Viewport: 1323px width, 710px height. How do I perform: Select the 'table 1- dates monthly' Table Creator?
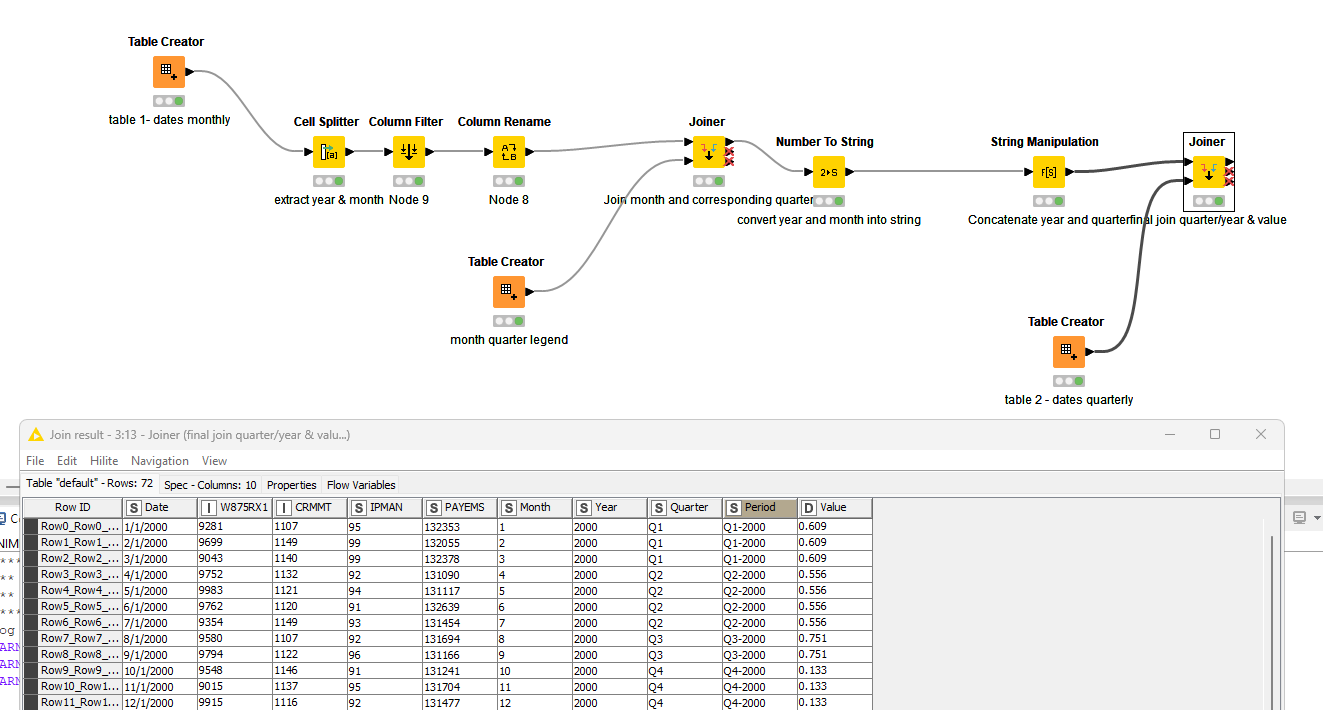(x=168, y=71)
